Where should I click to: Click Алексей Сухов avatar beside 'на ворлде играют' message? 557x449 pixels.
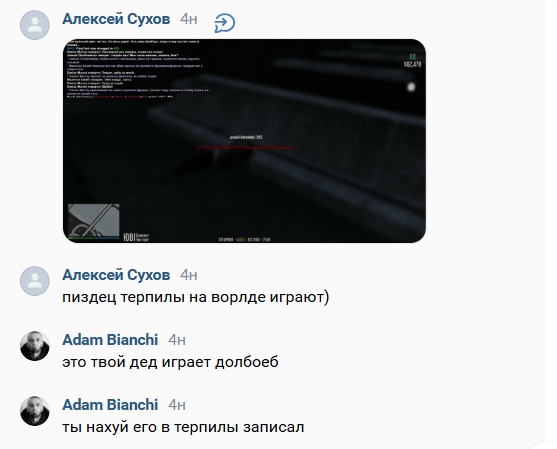coord(35,281)
